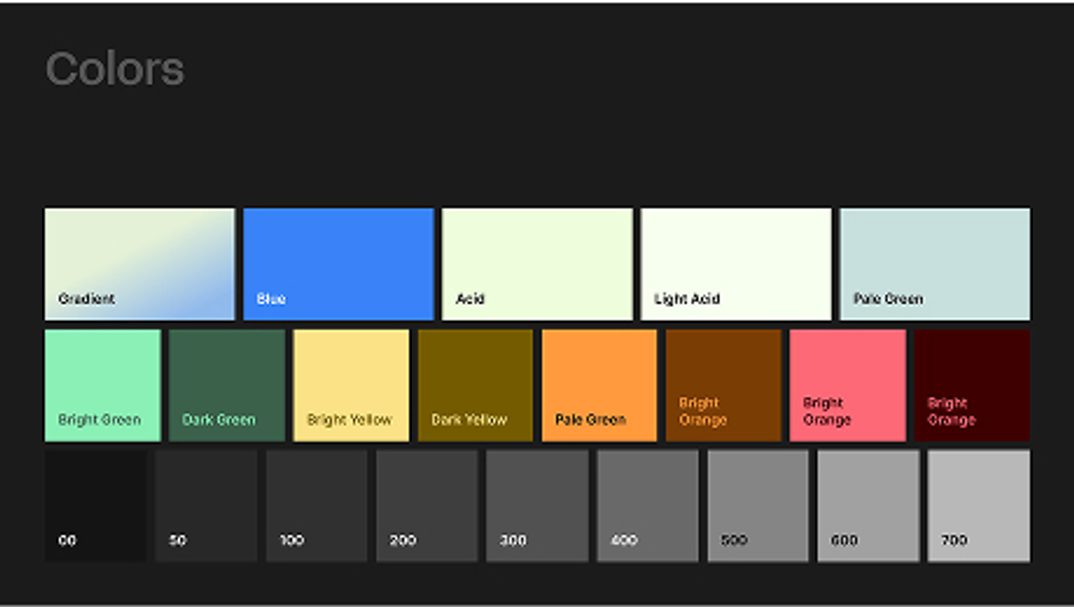
Task: Select the light teal Pale Green swatch
Action: point(934,264)
